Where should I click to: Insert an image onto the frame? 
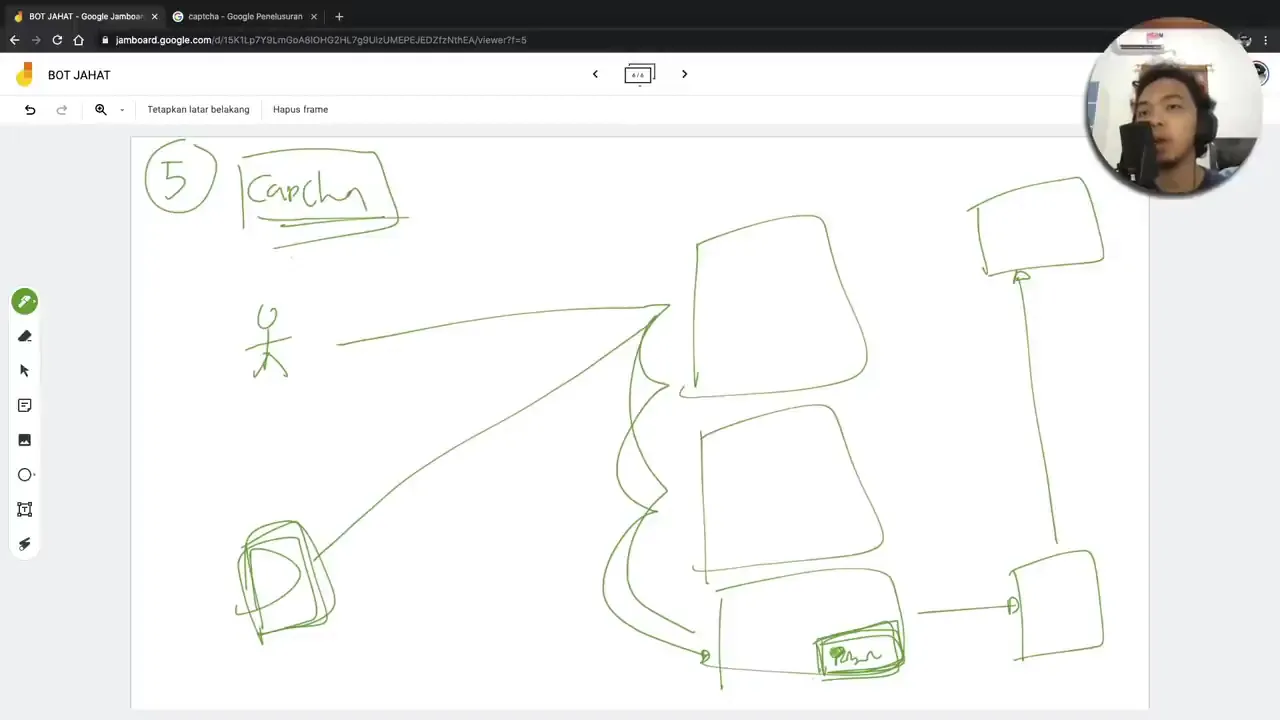25,440
